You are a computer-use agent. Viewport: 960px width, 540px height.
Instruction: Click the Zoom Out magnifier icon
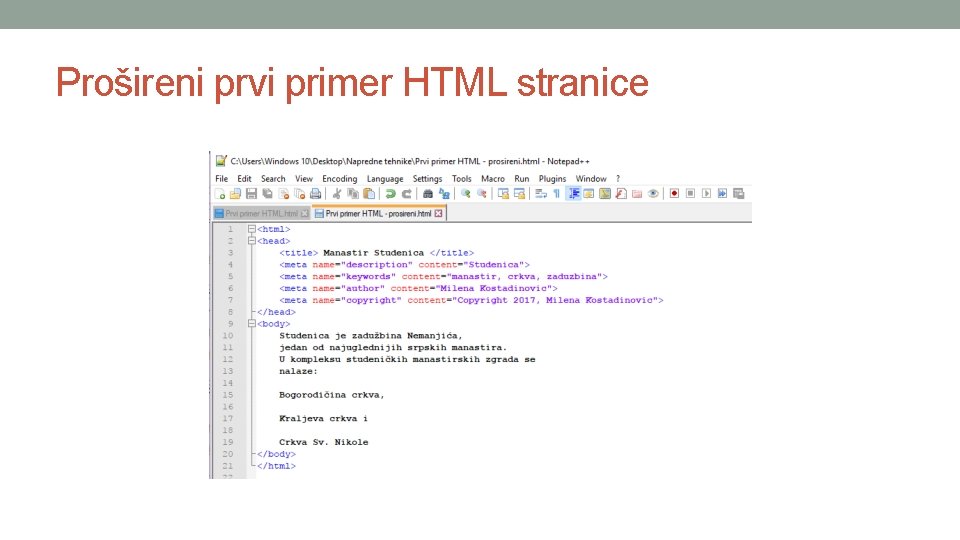point(482,193)
